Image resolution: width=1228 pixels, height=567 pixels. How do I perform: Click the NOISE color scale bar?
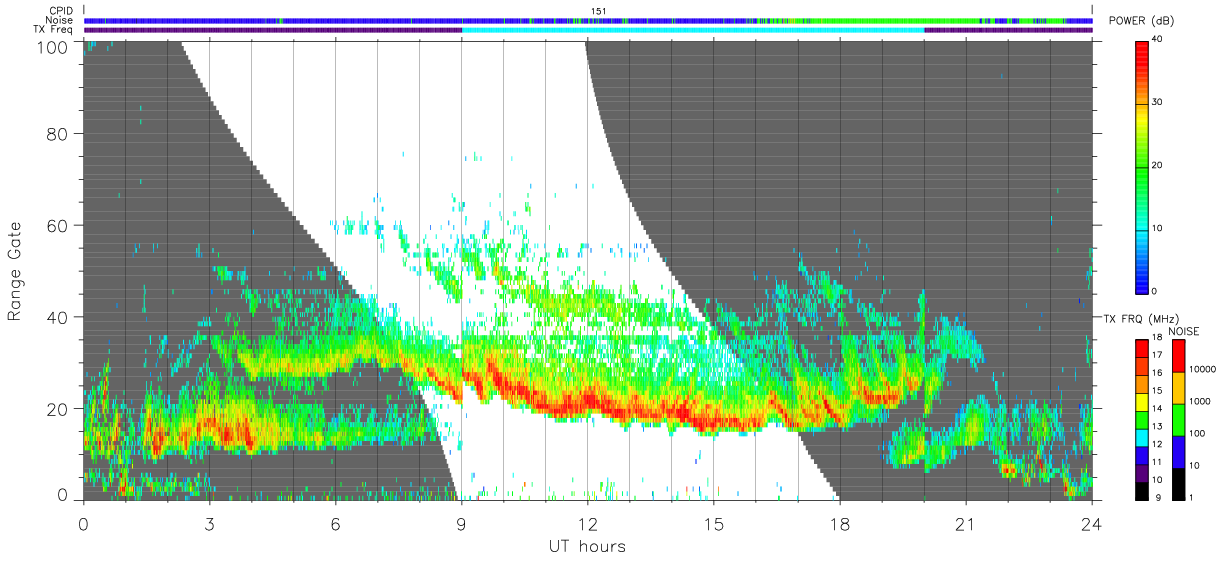click(x=1179, y=420)
